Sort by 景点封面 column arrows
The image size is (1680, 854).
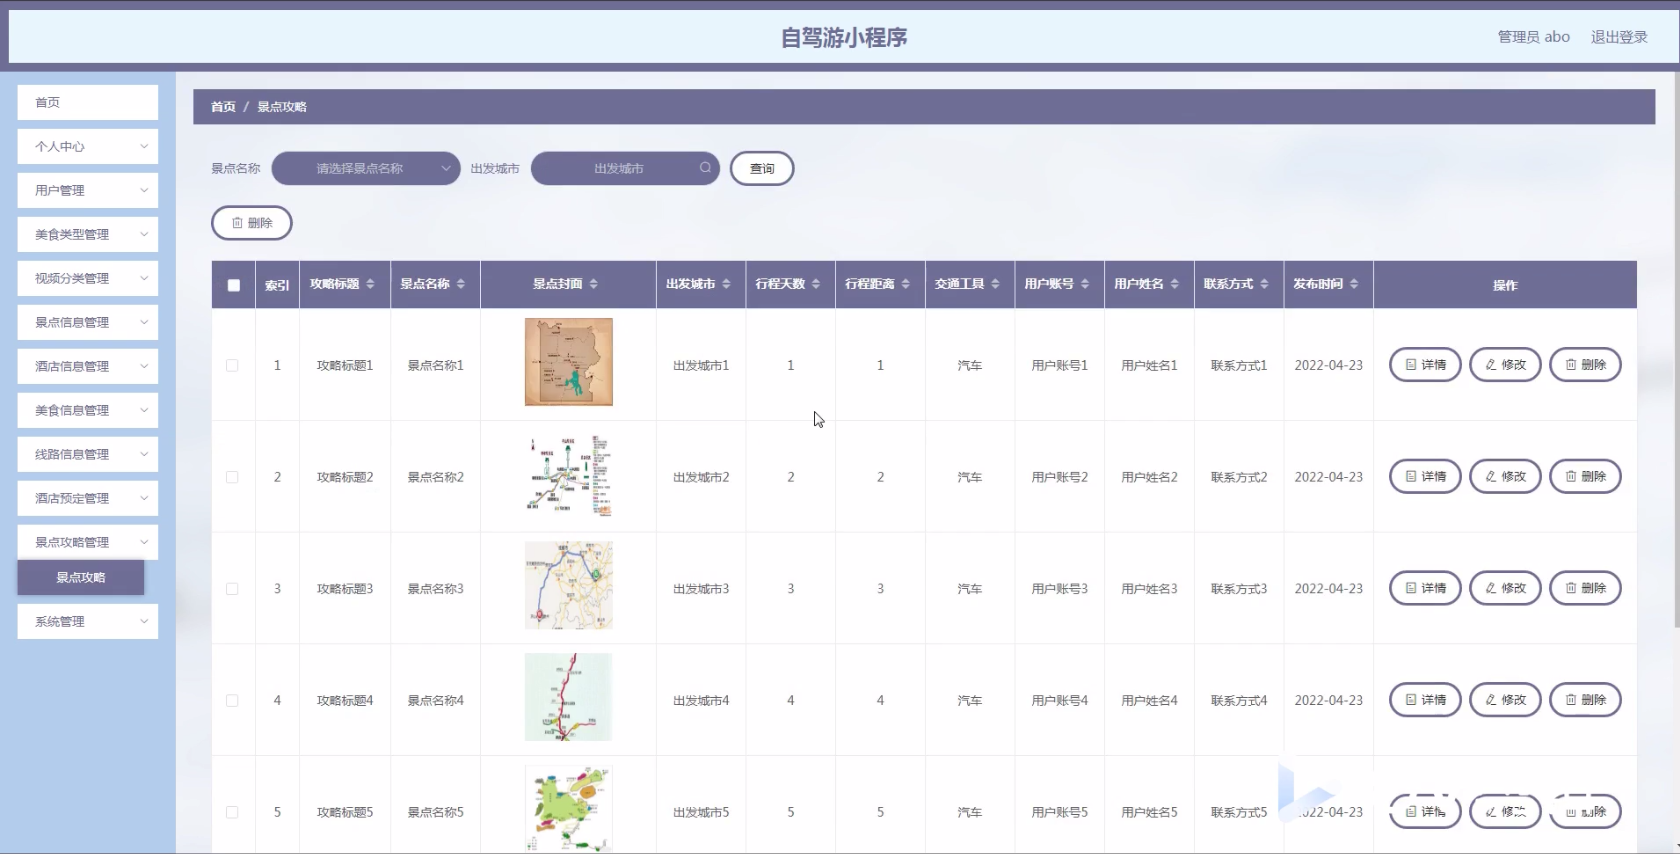593,284
